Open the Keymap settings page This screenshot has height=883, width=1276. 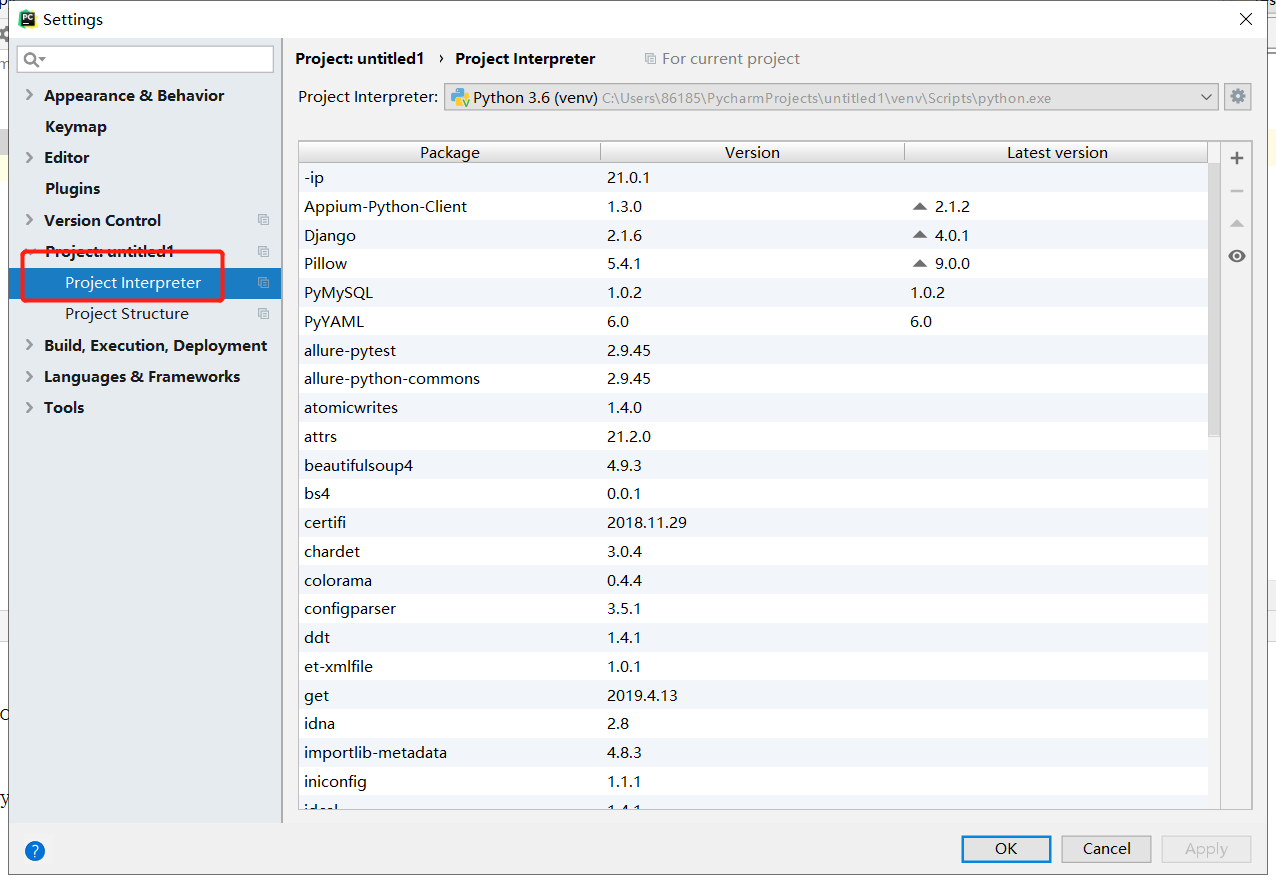(x=76, y=126)
